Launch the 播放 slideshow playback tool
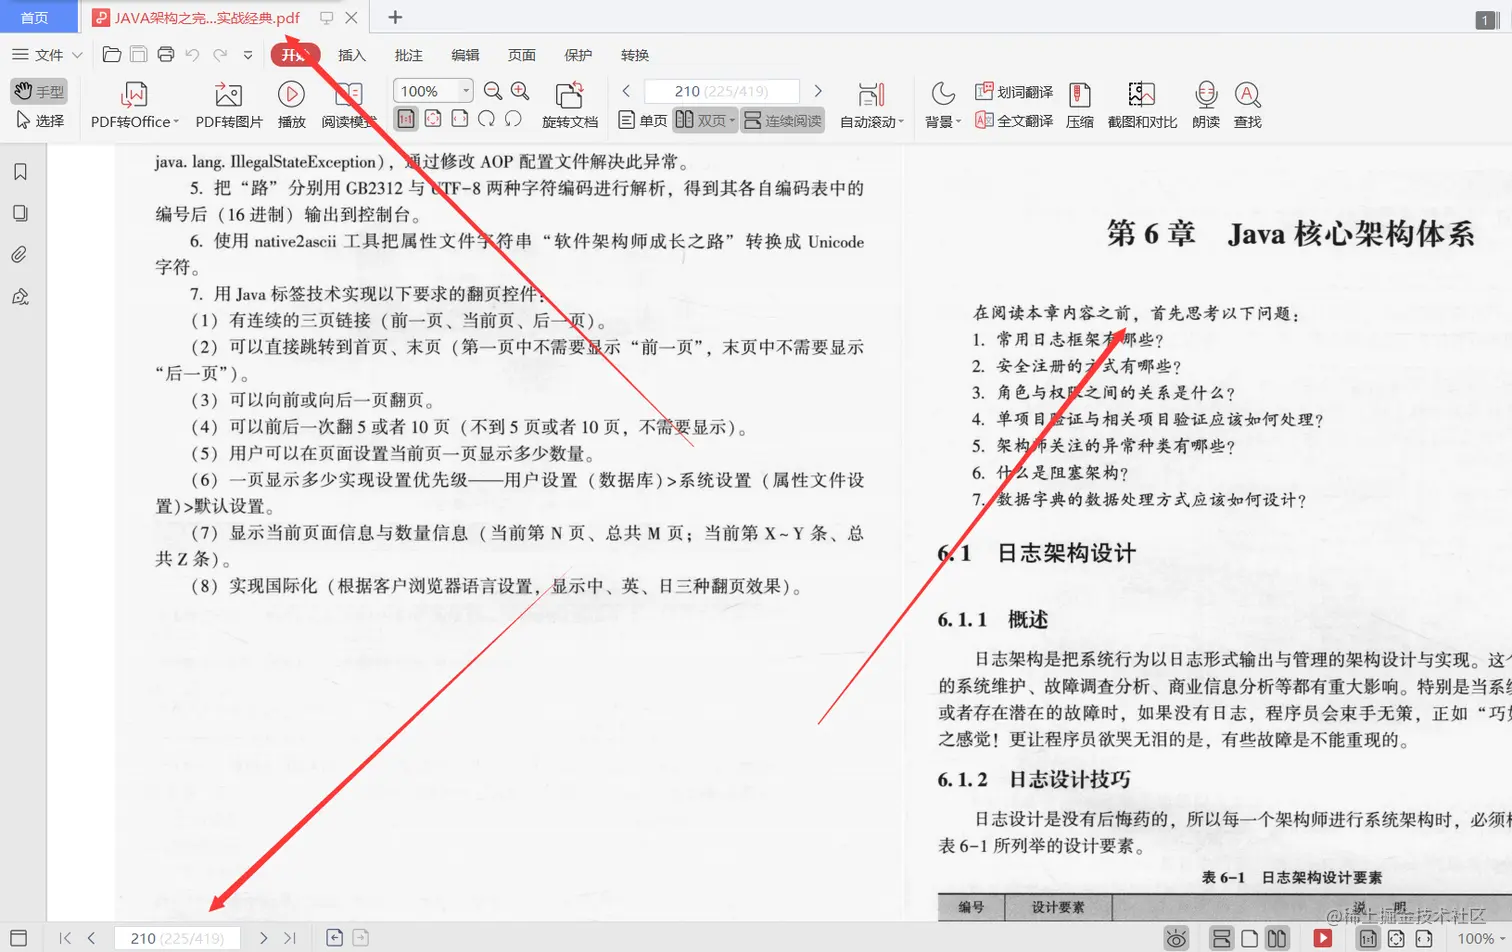 point(290,104)
